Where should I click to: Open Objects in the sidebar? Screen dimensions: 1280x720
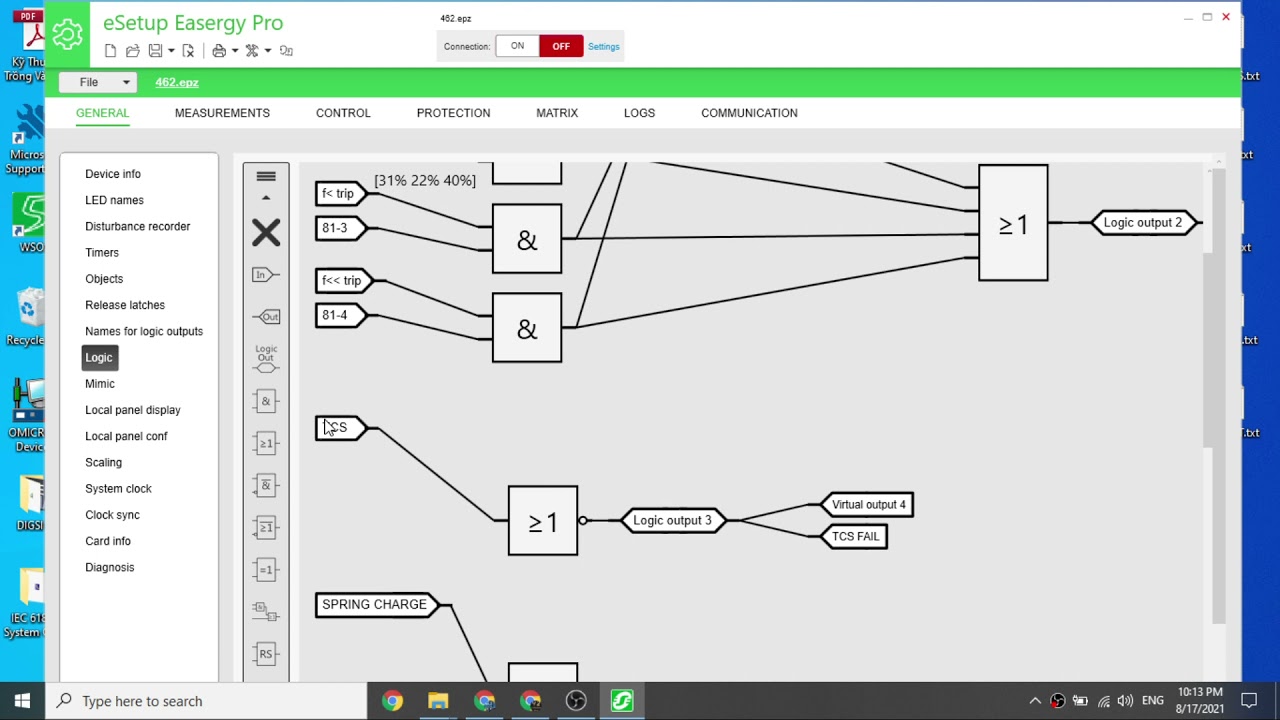(104, 279)
